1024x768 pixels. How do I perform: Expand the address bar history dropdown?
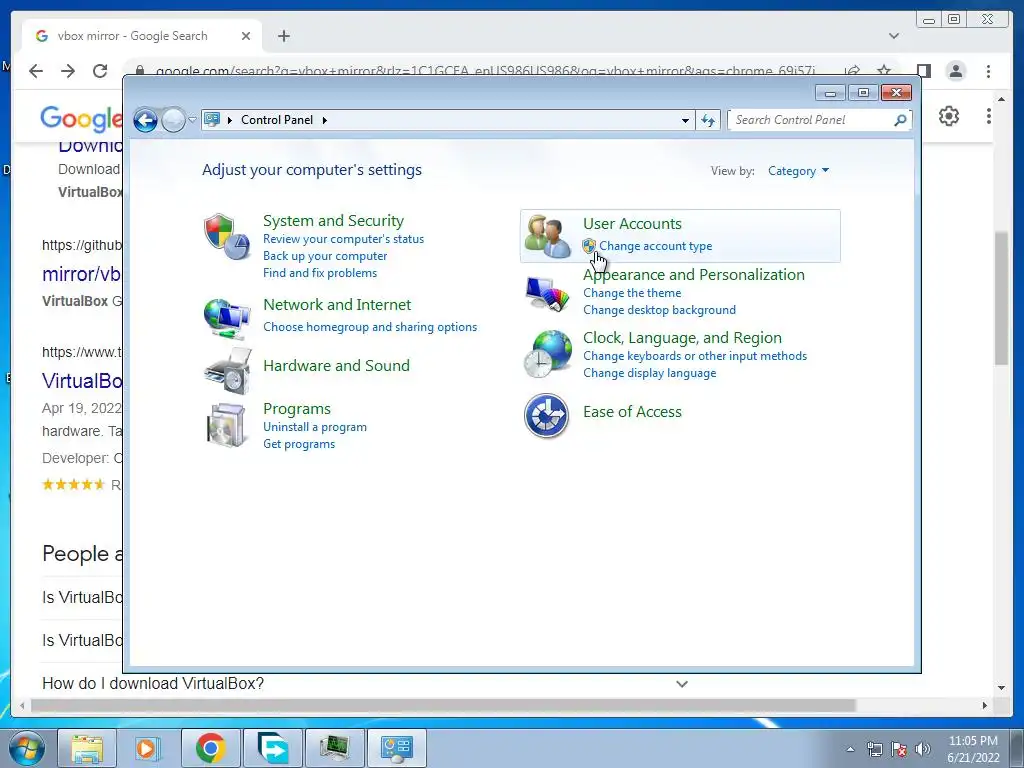[685, 120]
